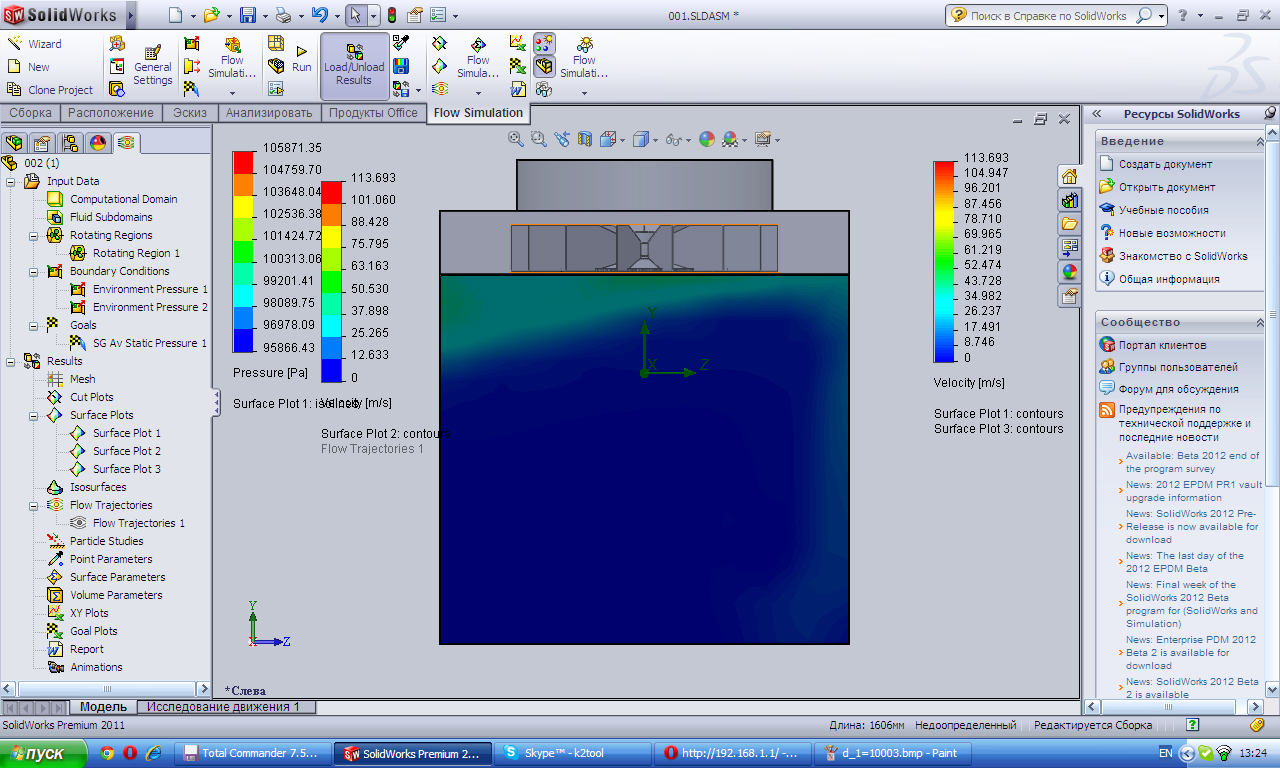Open the Создать документ link

1165,164
